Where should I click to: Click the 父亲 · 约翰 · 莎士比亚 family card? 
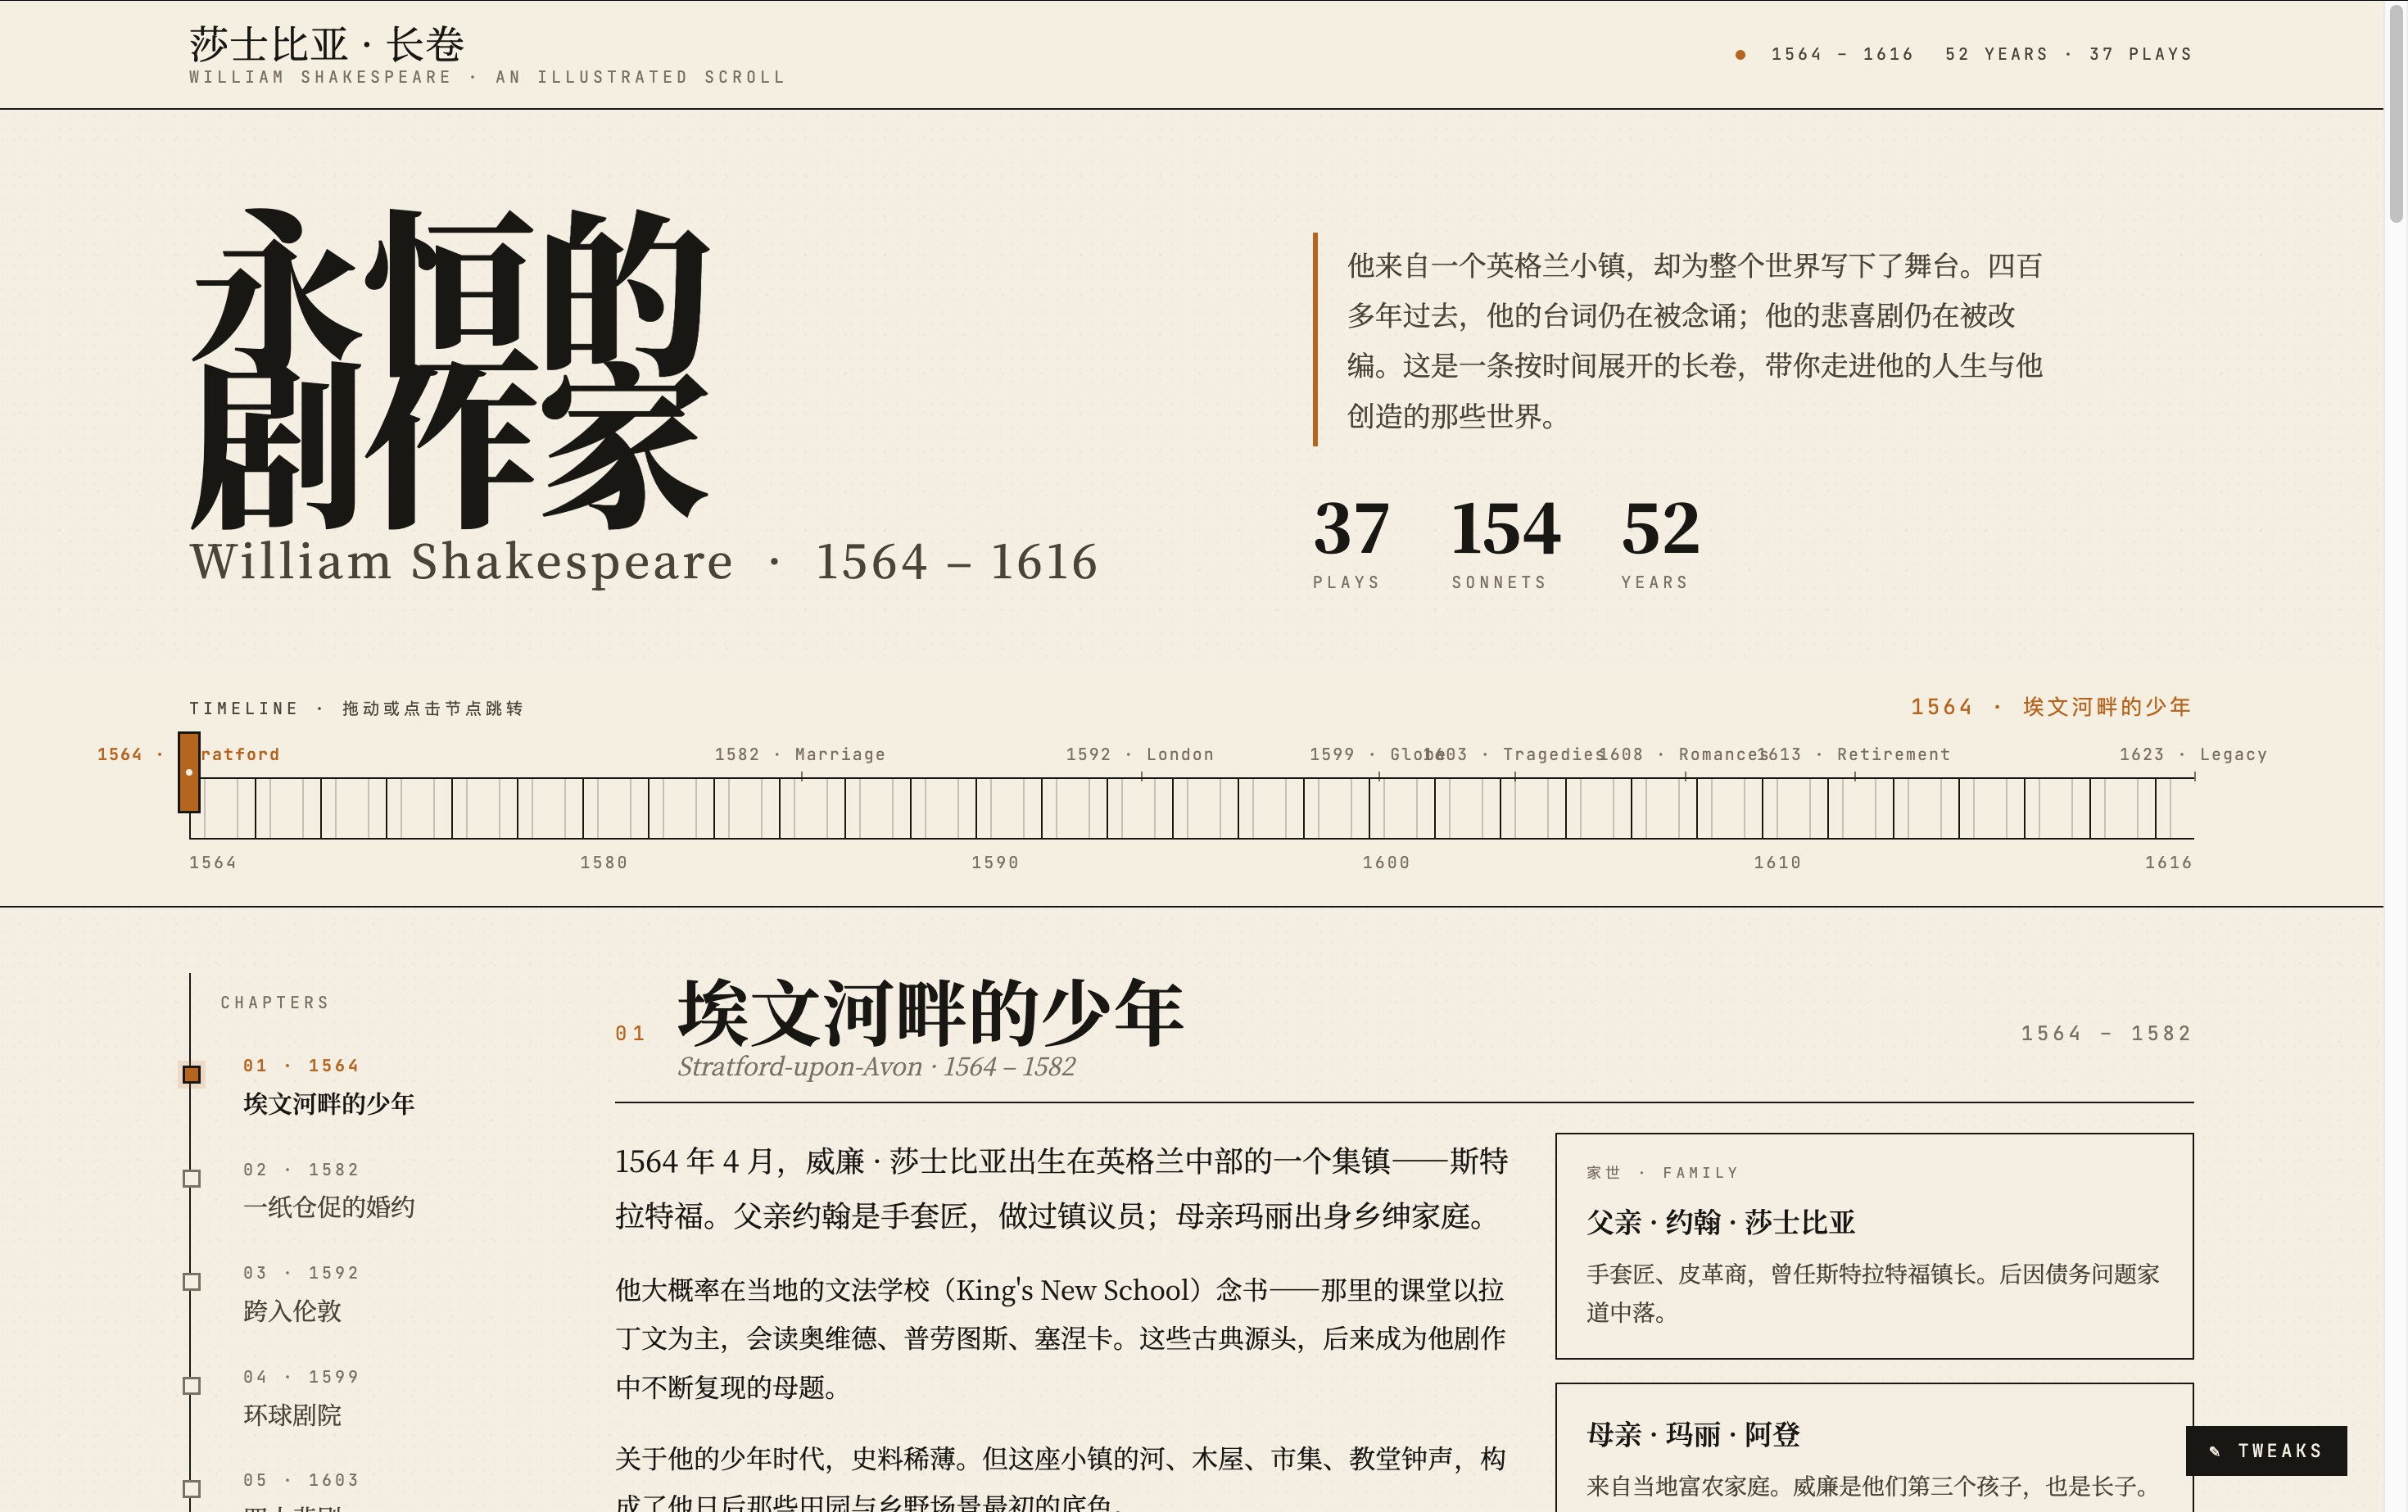click(1874, 1246)
